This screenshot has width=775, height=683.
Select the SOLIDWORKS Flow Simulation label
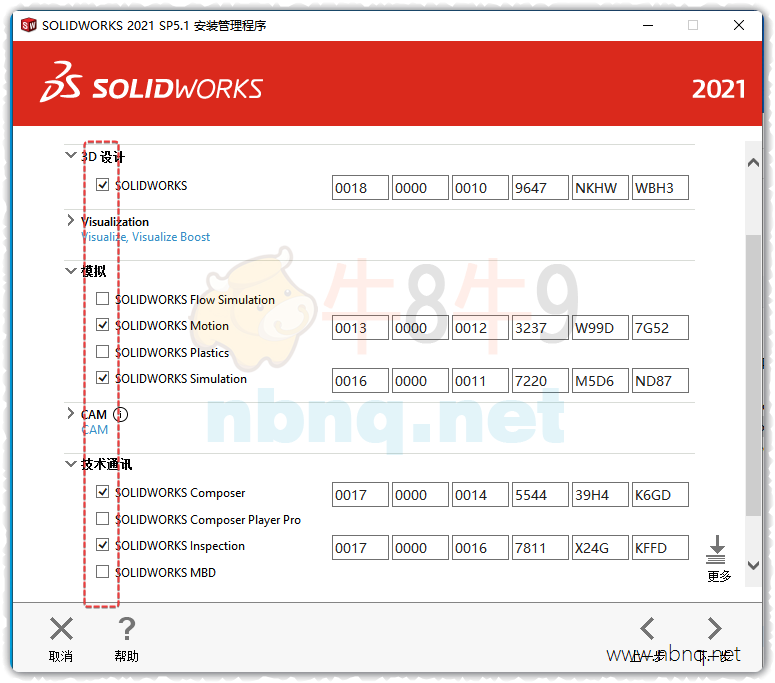(195, 299)
